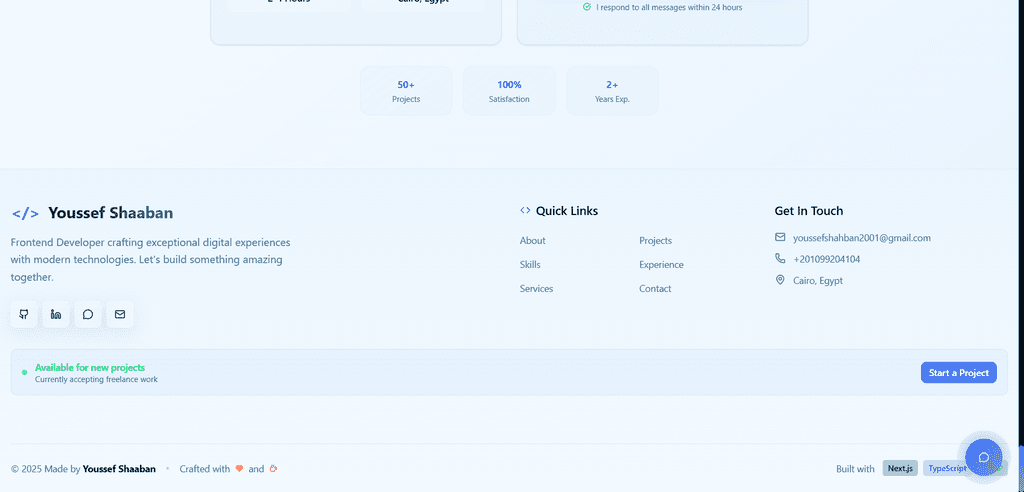Click the respond within 24 hours note
Screen dimensions: 1024x492
click(x=669, y=8)
